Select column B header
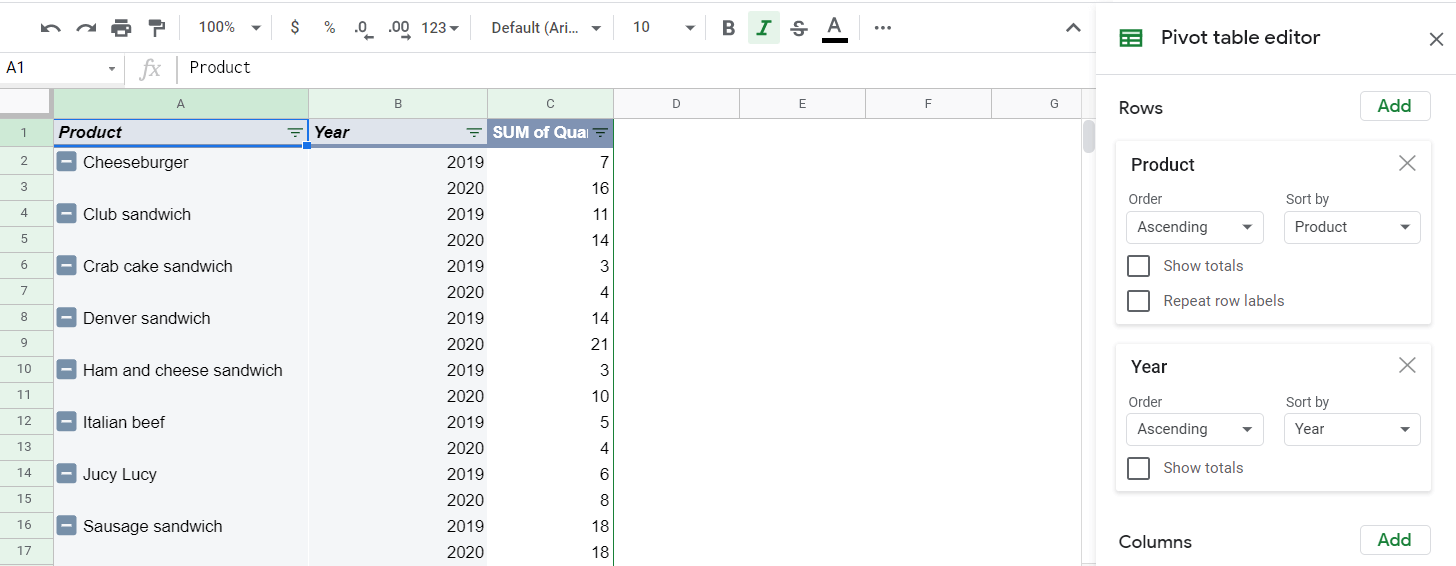1456x566 pixels. click(398, 103)
